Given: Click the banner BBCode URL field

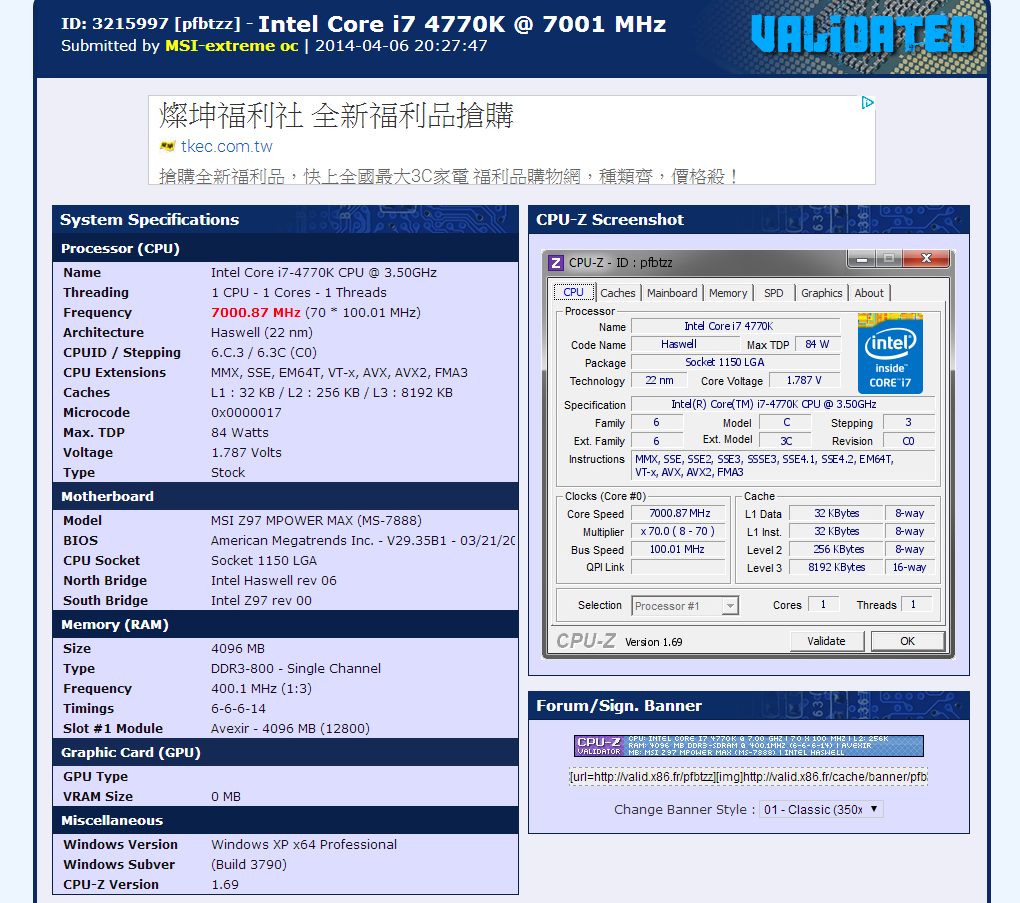Looking at the screenshot, I should (x=749, y=777).
